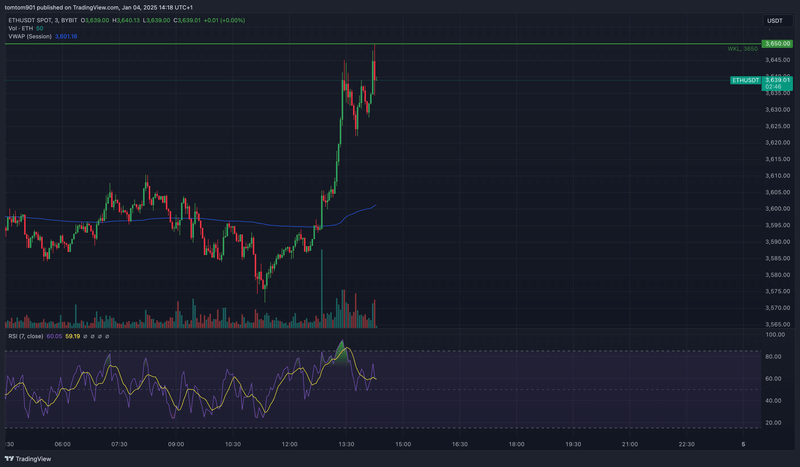Viewport: 800px width, 467px height.
Task: Click the 3,639.01 last price countdown label
Action: click(777, 83)
